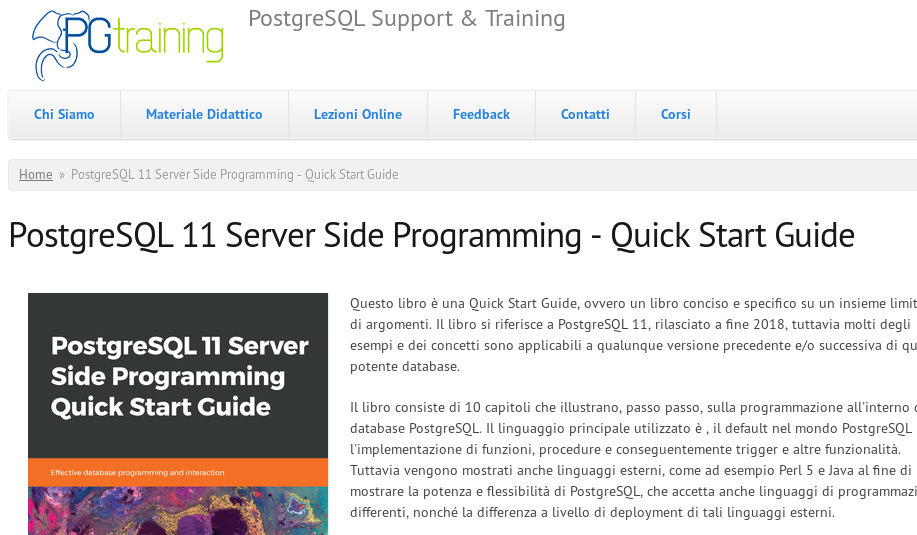The width and height of the screenshot is (917, 535).
Task: Open the Feedback page
Action: (x=481, y=115)
